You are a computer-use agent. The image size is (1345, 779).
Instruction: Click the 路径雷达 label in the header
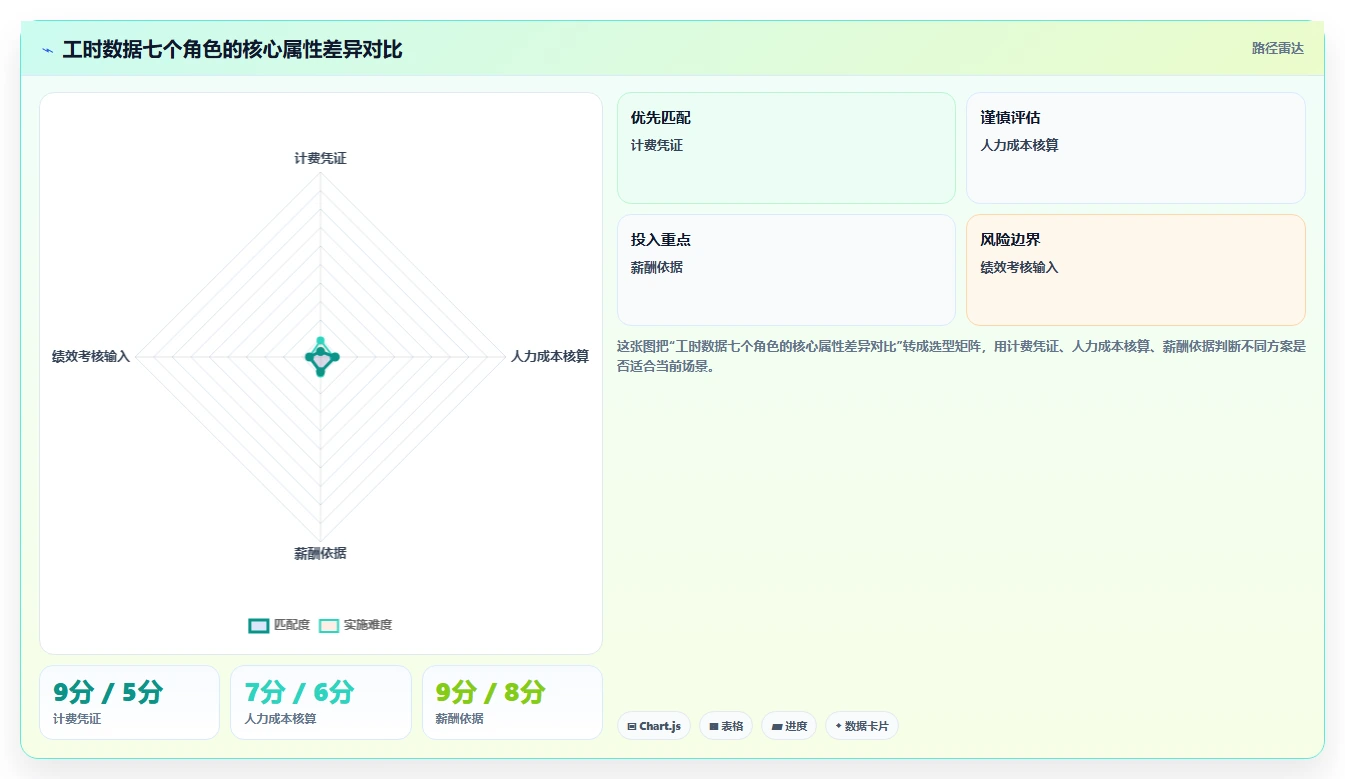(x=1278, y=48)
